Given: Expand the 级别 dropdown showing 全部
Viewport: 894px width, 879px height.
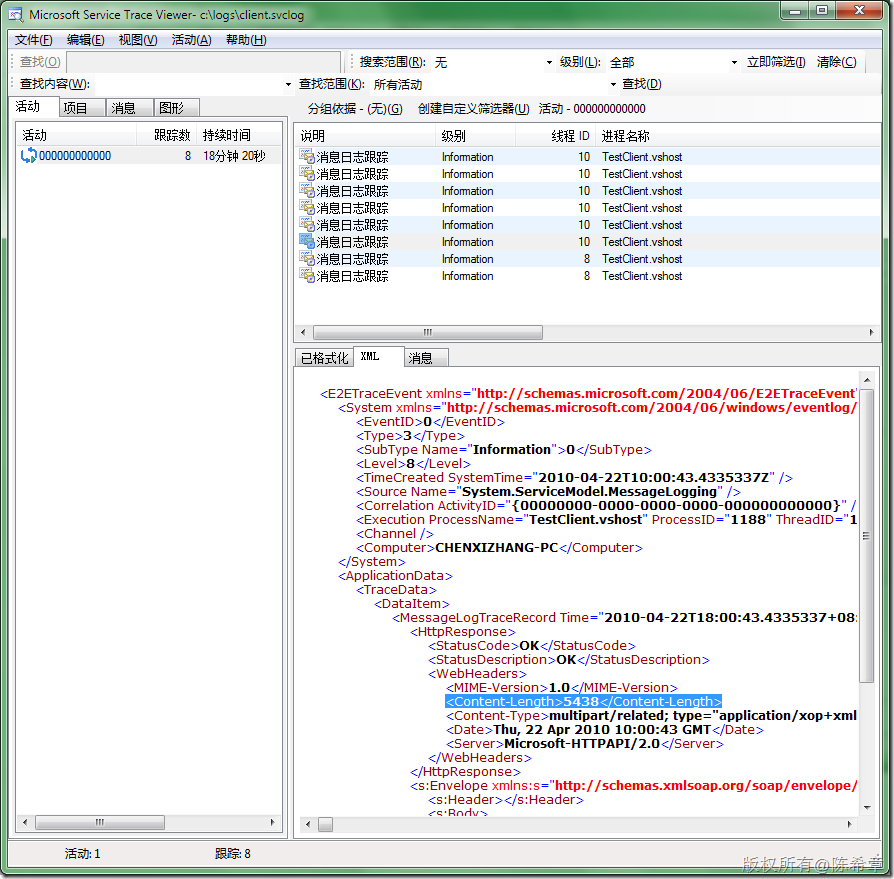Looking at the screenshot, I should 734,62.
